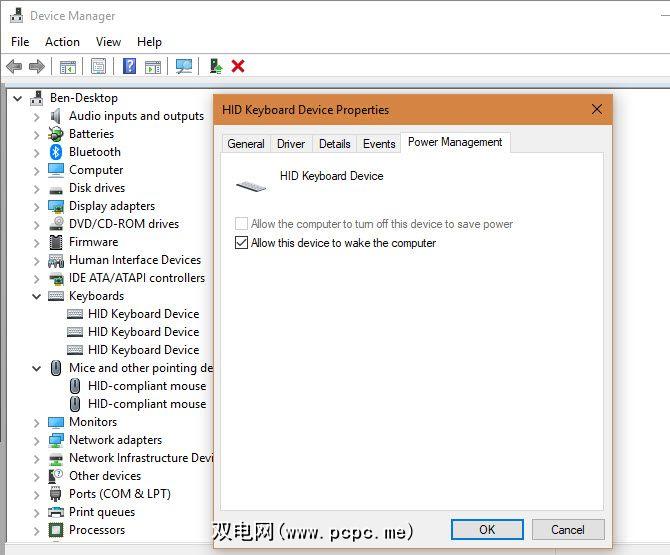This screenshot has width=670, height=555.
Task: Expand the Network adapters node
Action: click(37, 440)
